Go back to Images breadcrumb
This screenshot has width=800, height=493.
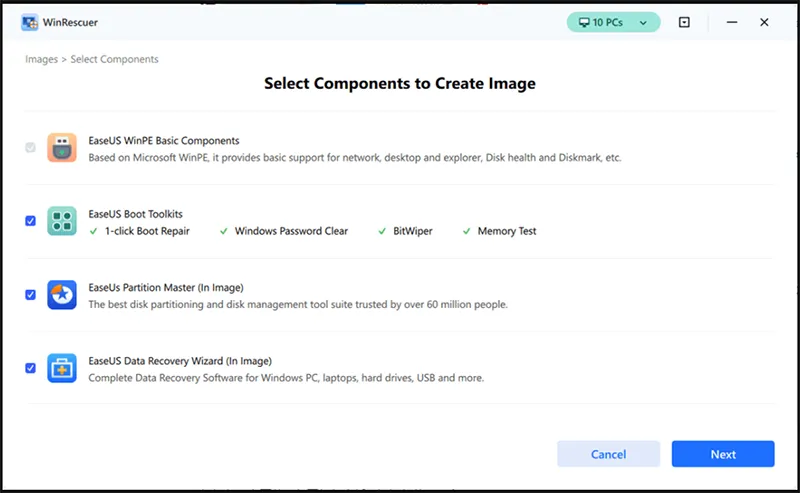point(41,59)
